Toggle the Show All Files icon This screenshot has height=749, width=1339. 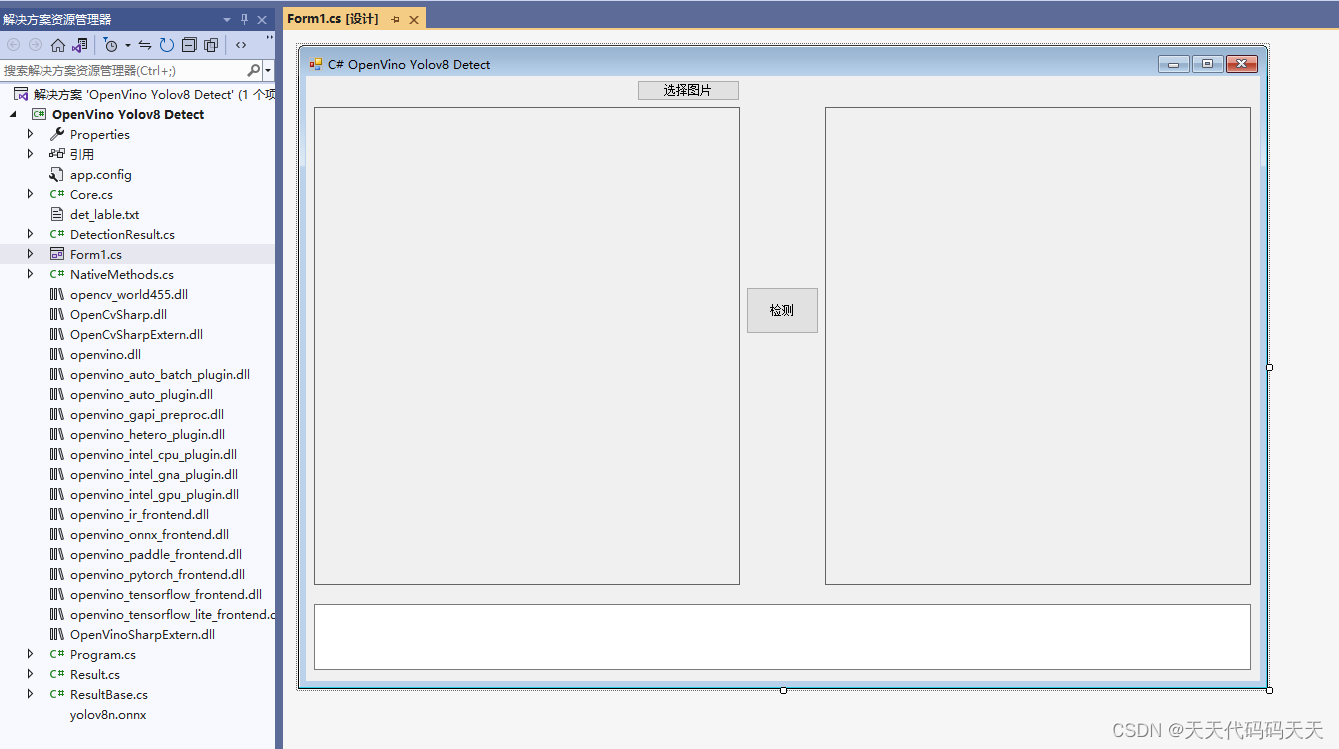212,45
